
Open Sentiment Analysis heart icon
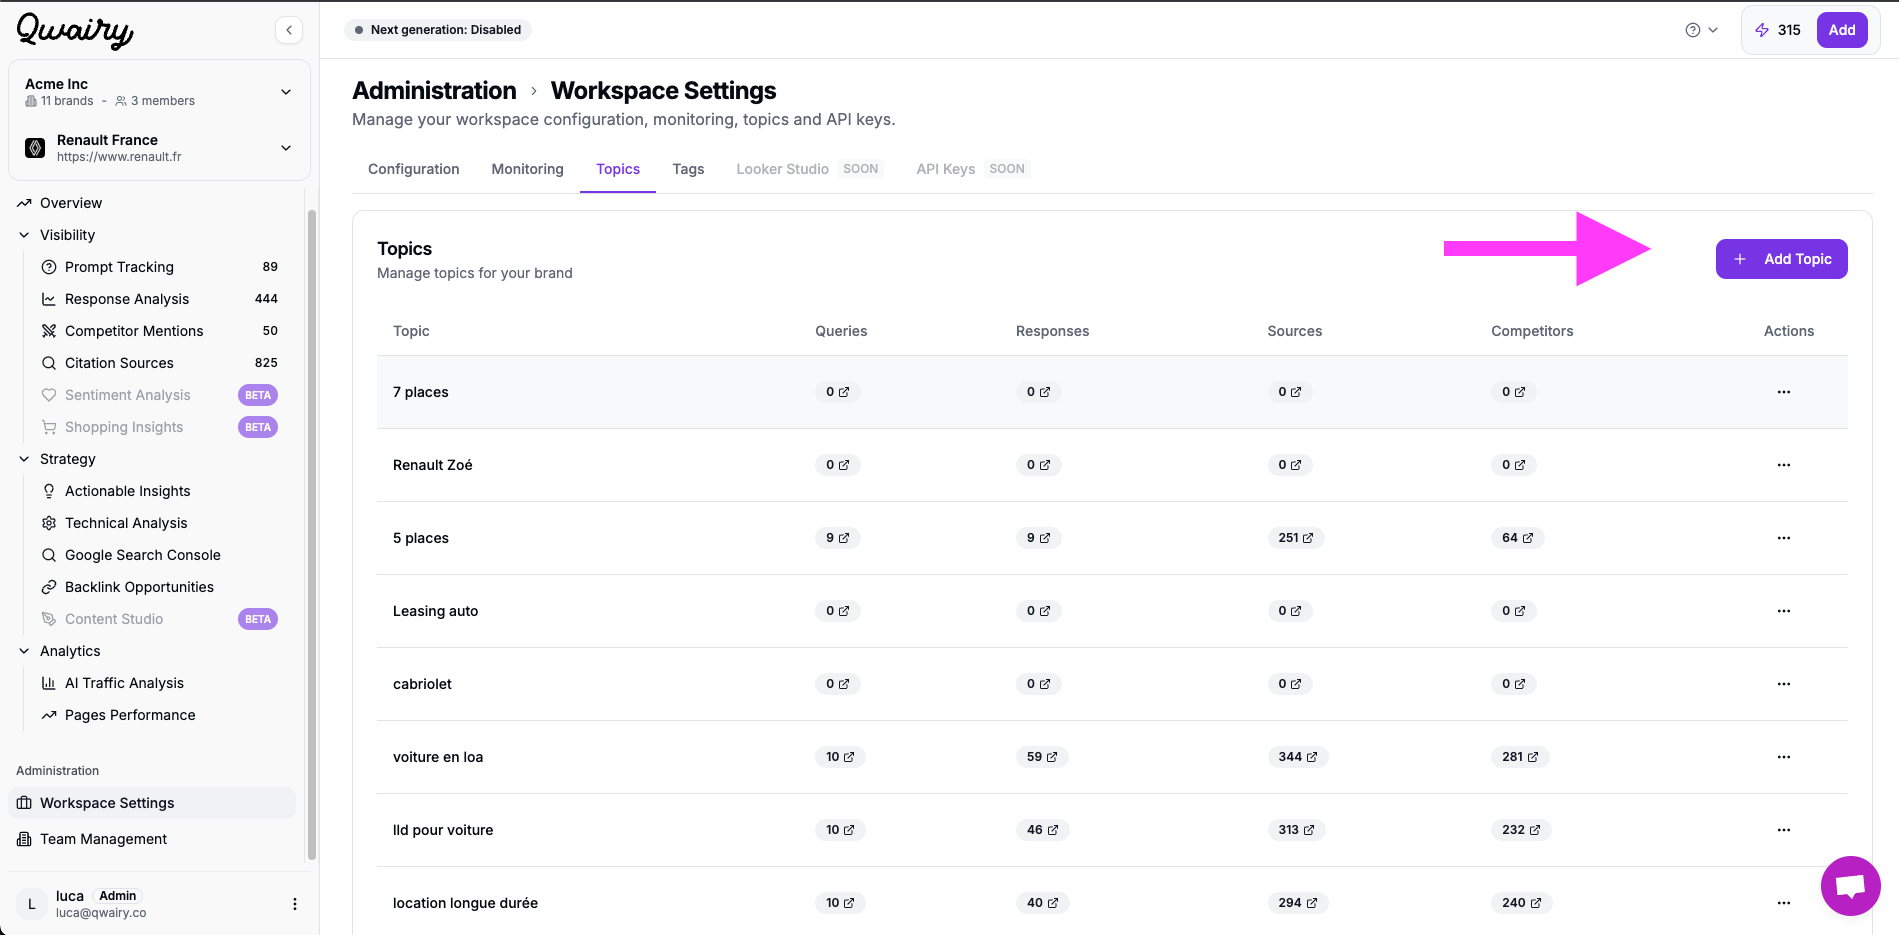pos(48,395)
